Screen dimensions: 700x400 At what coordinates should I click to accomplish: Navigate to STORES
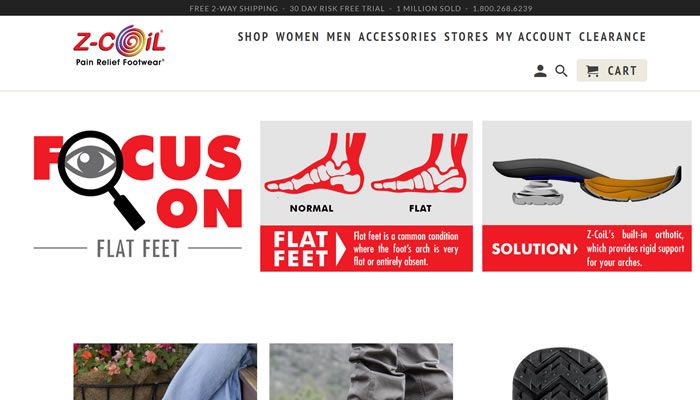[x=466, y=37]
